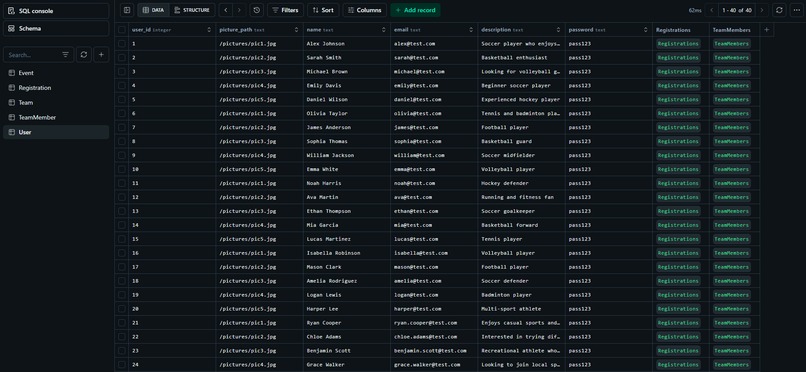Select email cell 'benjamin.scott@test.com'

(434, 350)
